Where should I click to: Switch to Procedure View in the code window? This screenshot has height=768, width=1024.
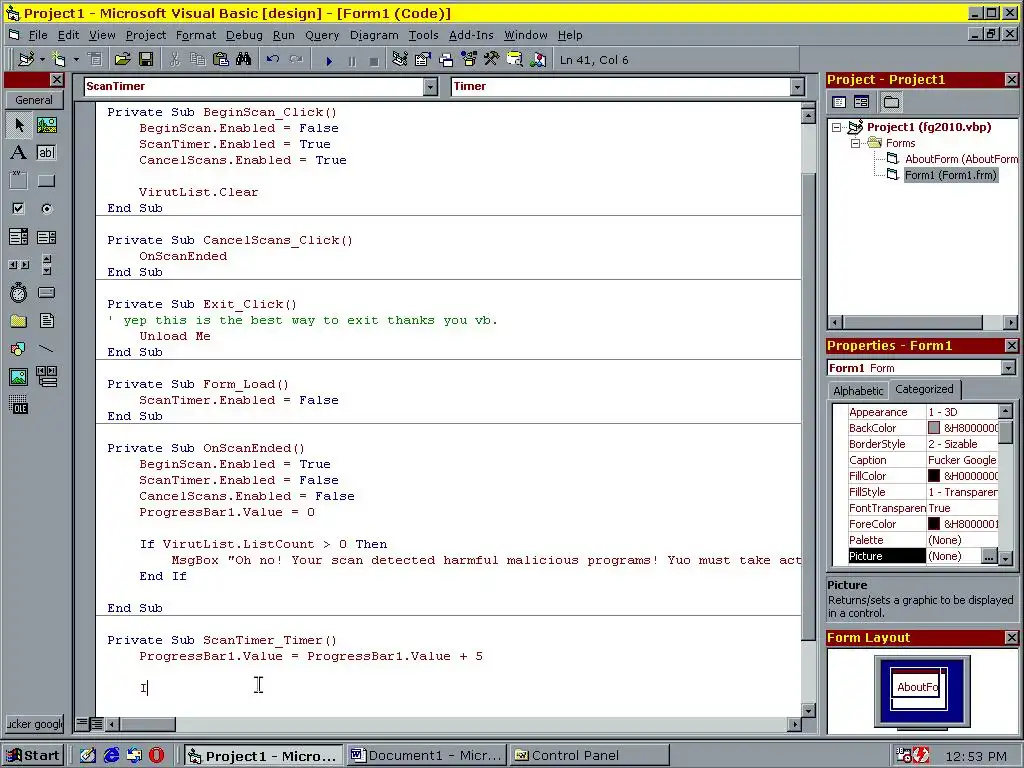click(82, 724)
